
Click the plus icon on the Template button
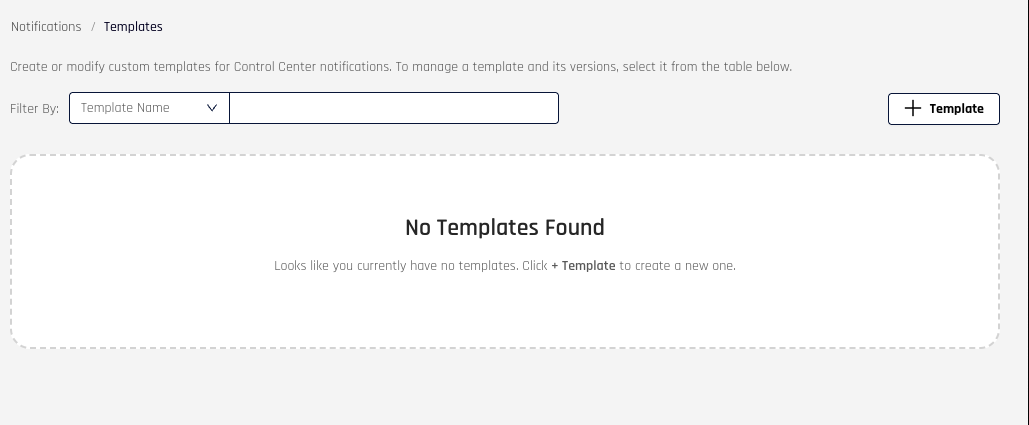[912, 109]
